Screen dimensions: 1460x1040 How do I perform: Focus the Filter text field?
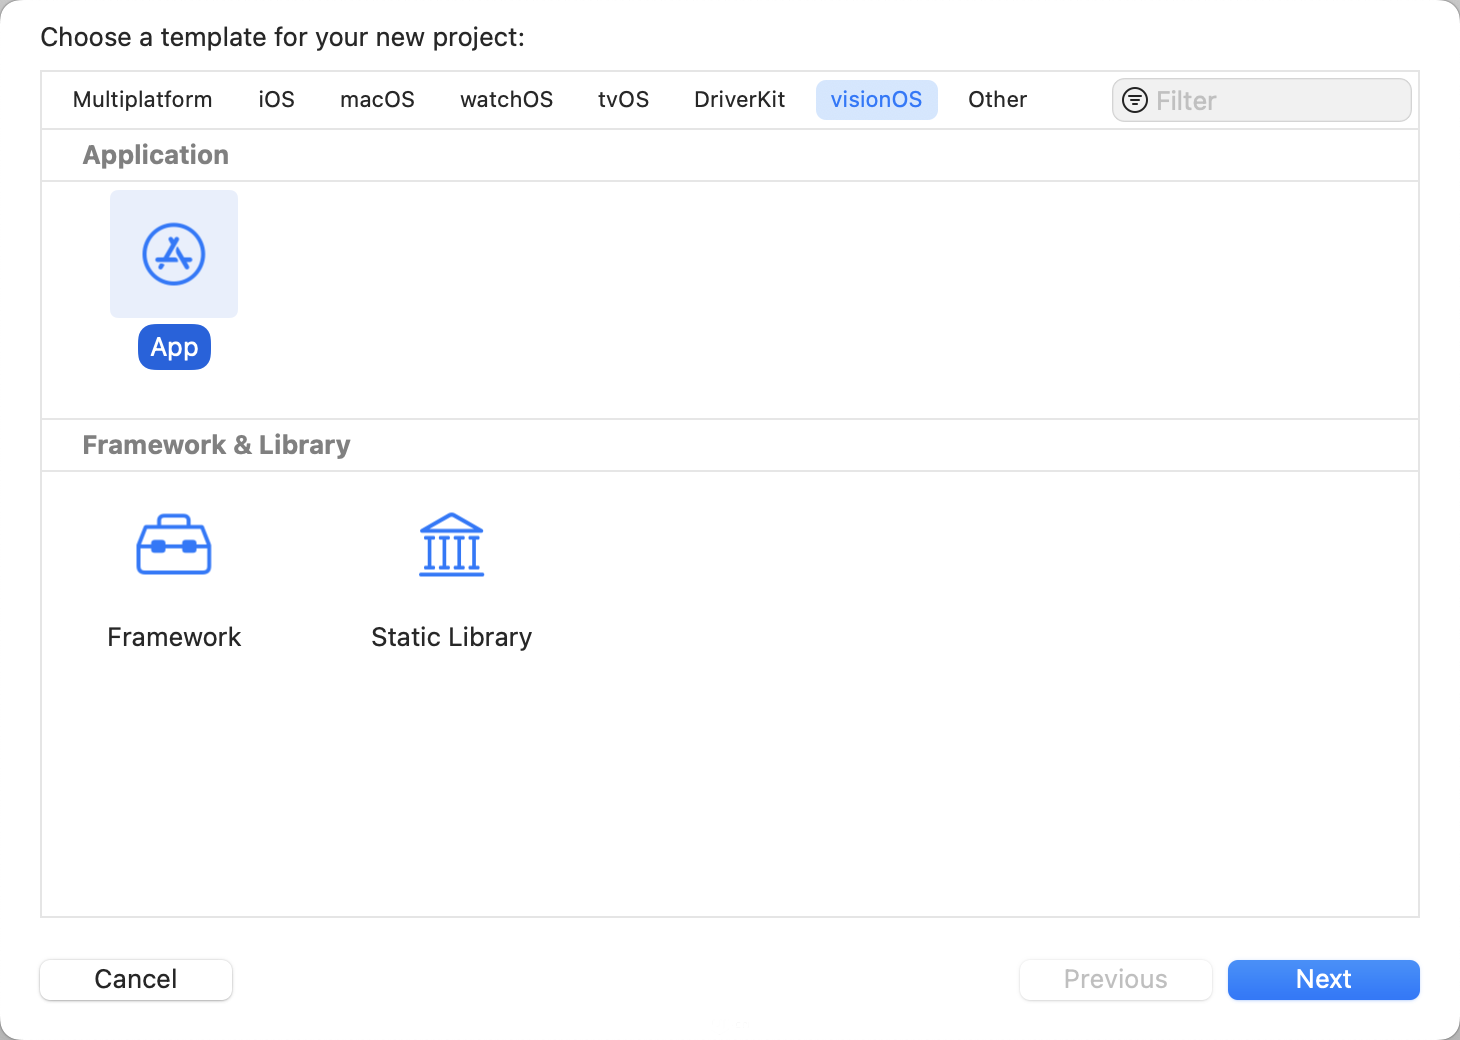(x=1262, y=100)
